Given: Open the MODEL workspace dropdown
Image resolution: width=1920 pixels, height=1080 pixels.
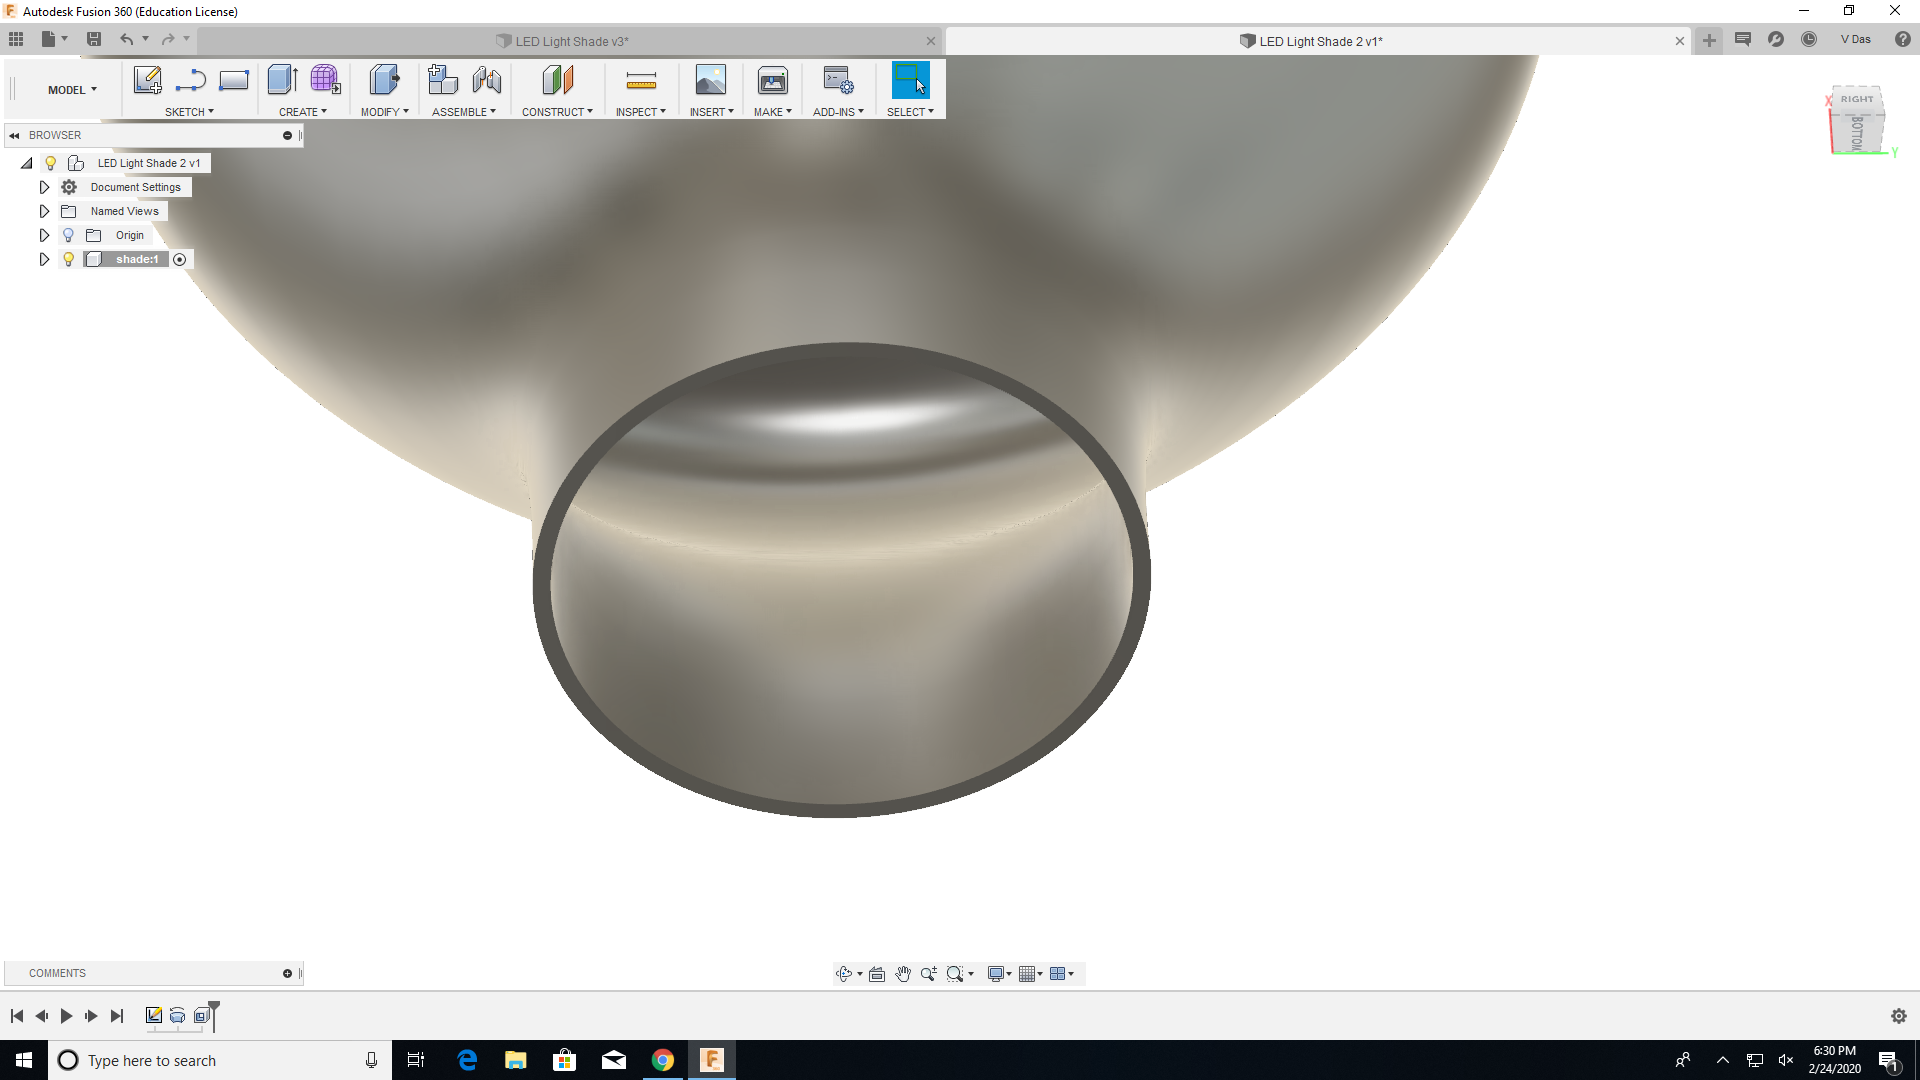Looking at the screenshot, I should (x=72, y=90).
